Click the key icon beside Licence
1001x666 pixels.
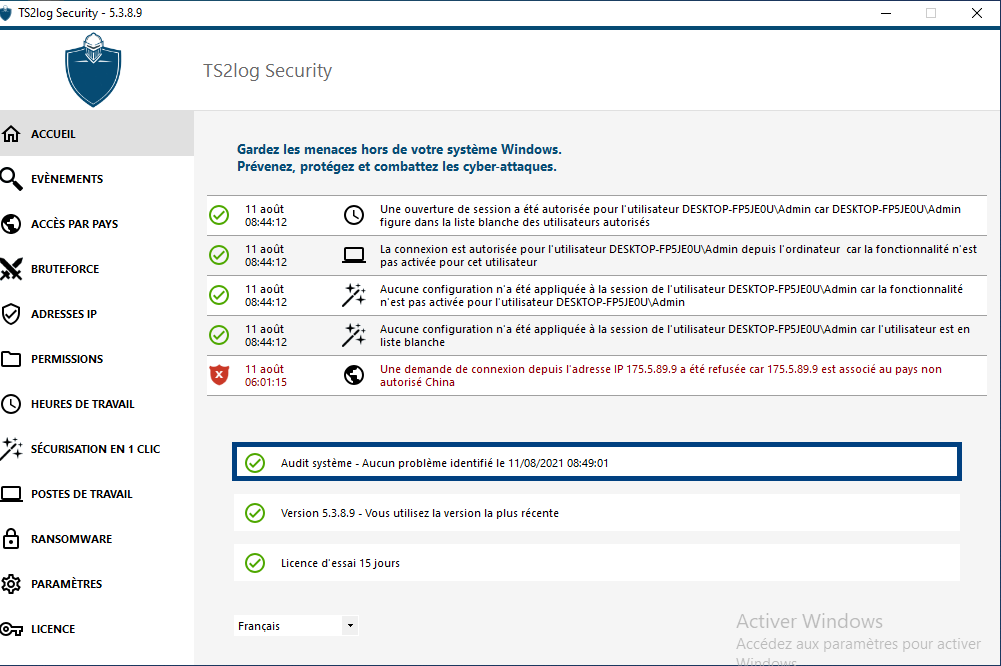pos(11,629)
